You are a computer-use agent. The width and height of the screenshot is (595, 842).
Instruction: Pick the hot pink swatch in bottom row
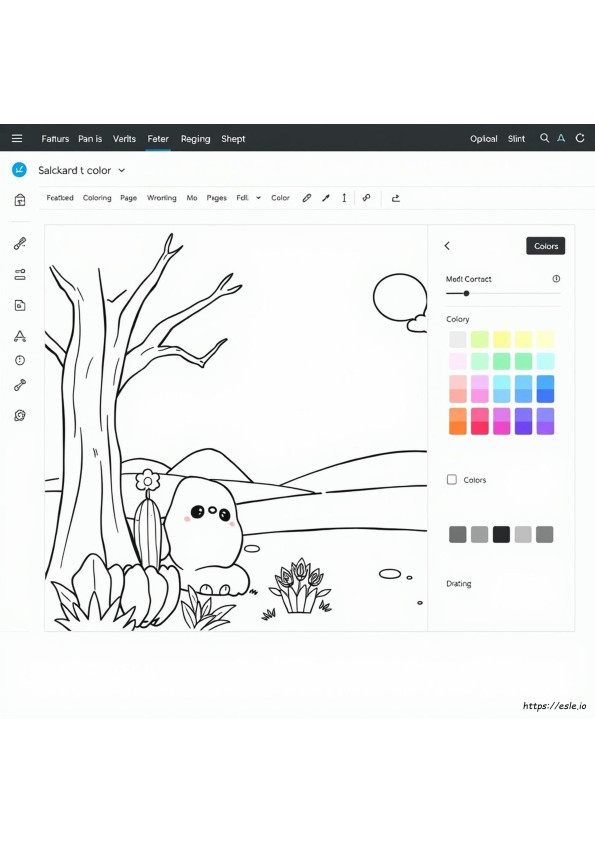pyautogui.click(x=480, y=421)
